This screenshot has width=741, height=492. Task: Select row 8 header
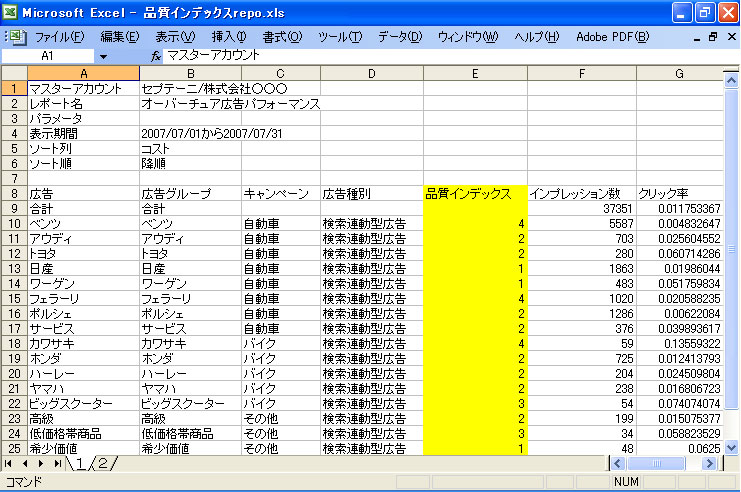(x=14, y=193)
